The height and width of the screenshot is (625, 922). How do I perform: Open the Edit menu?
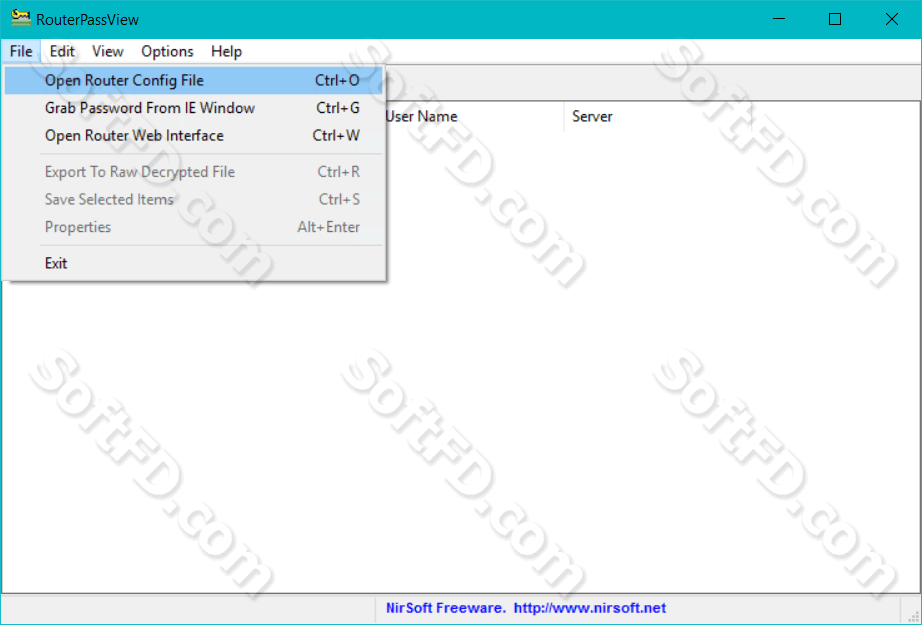(62, 52)
